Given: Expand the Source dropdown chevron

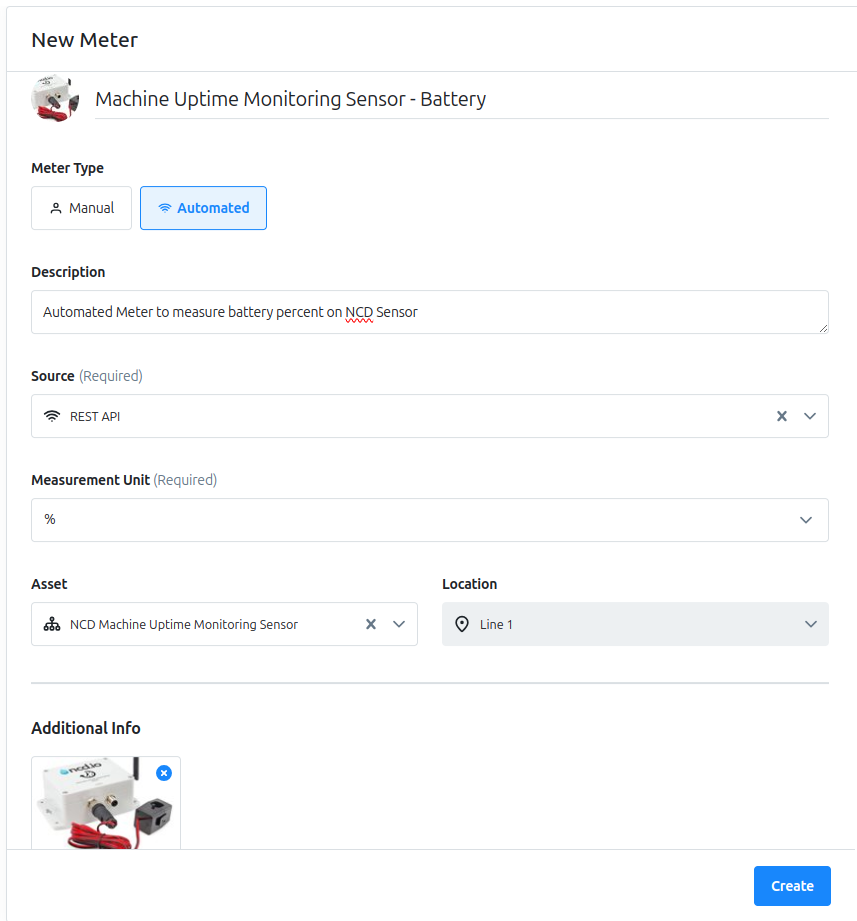Looking at the screenshot, I should click(x=810, y=416).
